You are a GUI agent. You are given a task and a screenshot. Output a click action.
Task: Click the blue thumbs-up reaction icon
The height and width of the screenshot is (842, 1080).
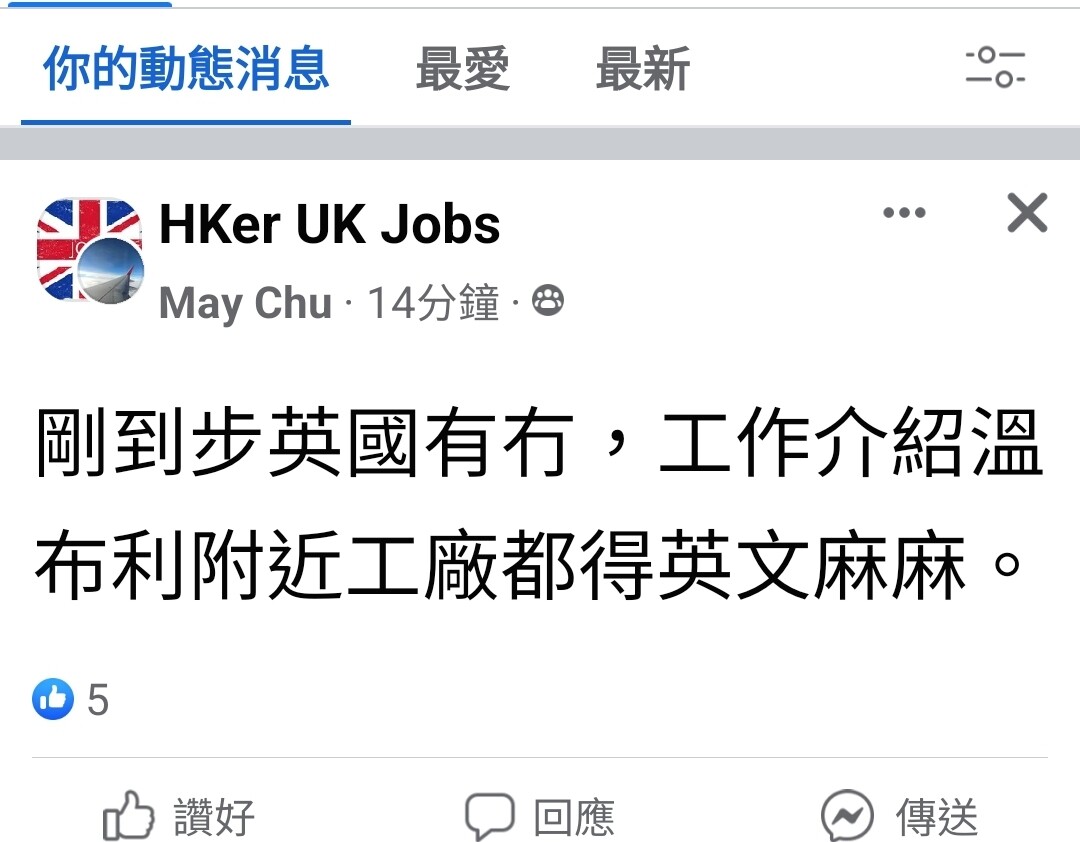click(52, 699)
